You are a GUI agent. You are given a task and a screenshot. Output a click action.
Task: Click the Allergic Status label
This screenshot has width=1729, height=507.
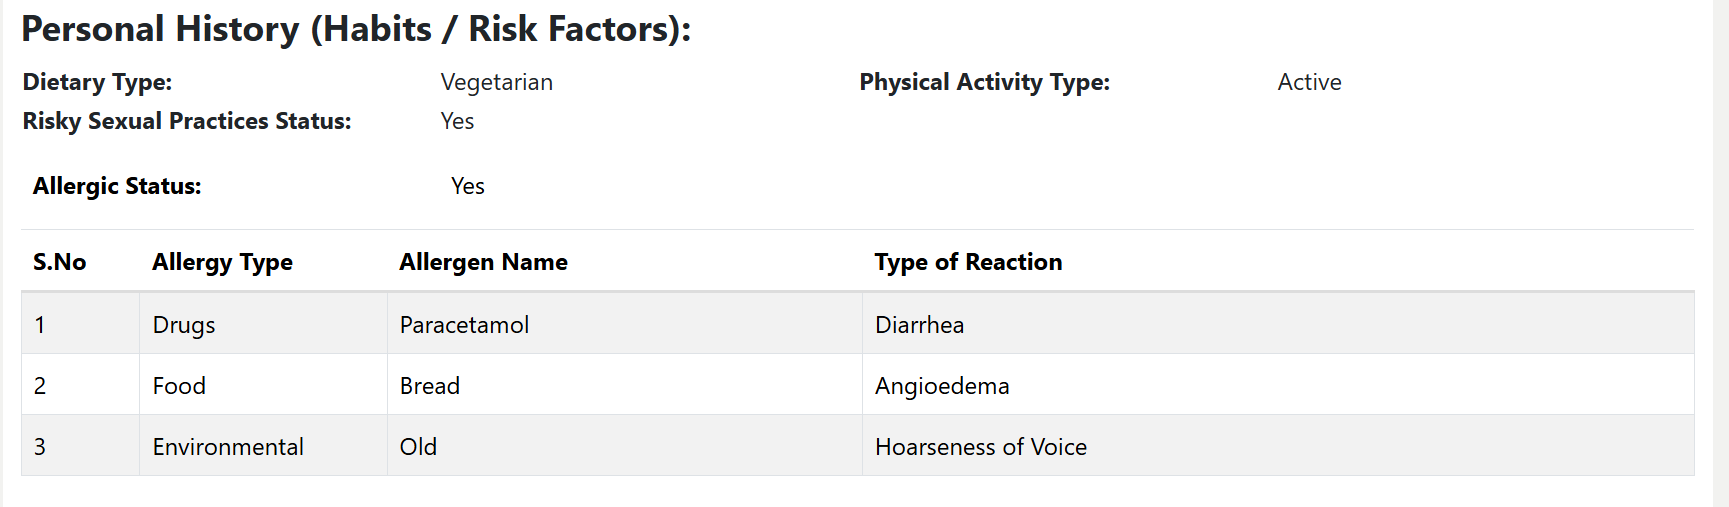117,186
